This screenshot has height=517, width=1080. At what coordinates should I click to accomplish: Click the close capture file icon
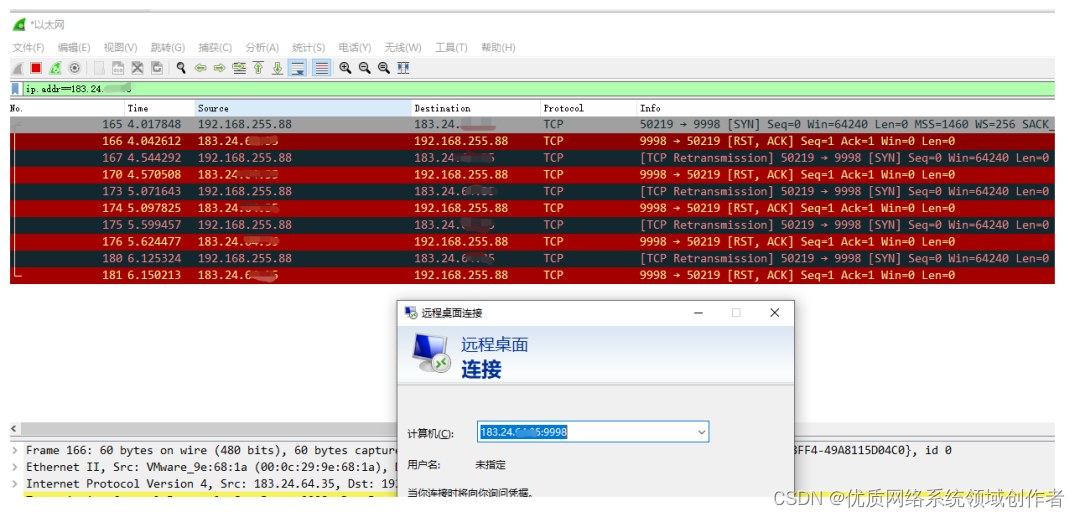point(138,68)
